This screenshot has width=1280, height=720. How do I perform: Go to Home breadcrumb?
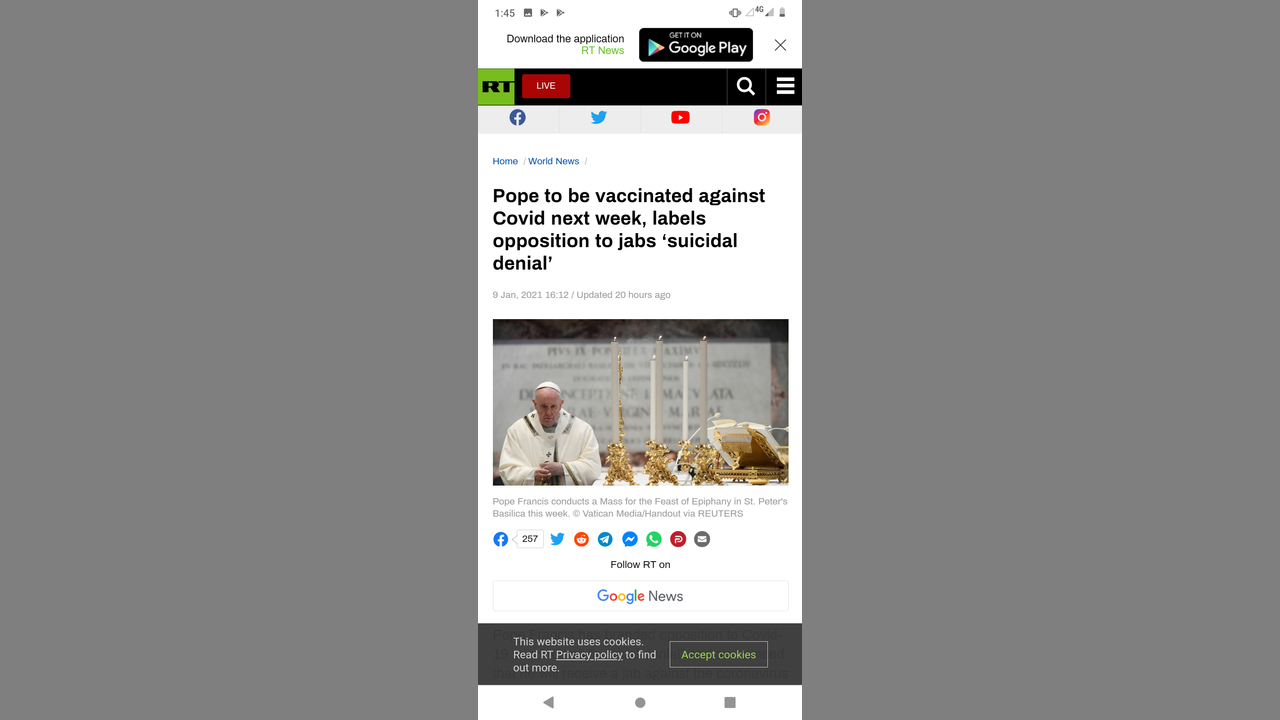pyautogui.click(x=505, y=161)
